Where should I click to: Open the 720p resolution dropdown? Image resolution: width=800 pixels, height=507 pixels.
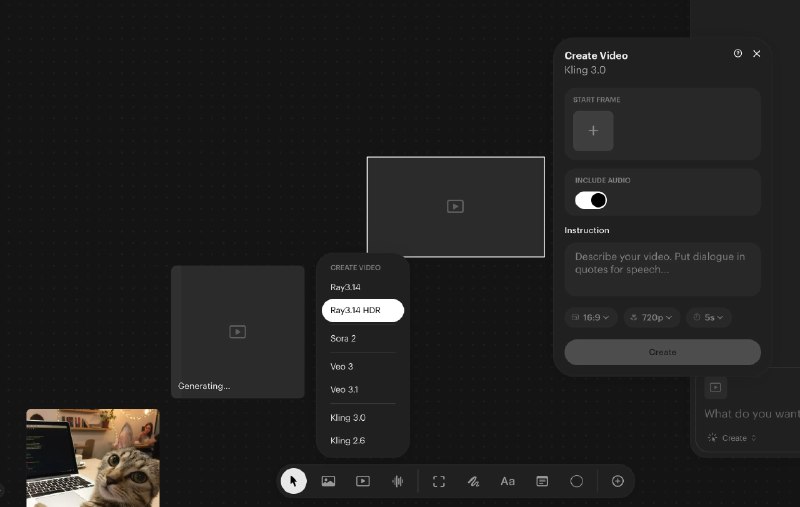click(652, 317)
